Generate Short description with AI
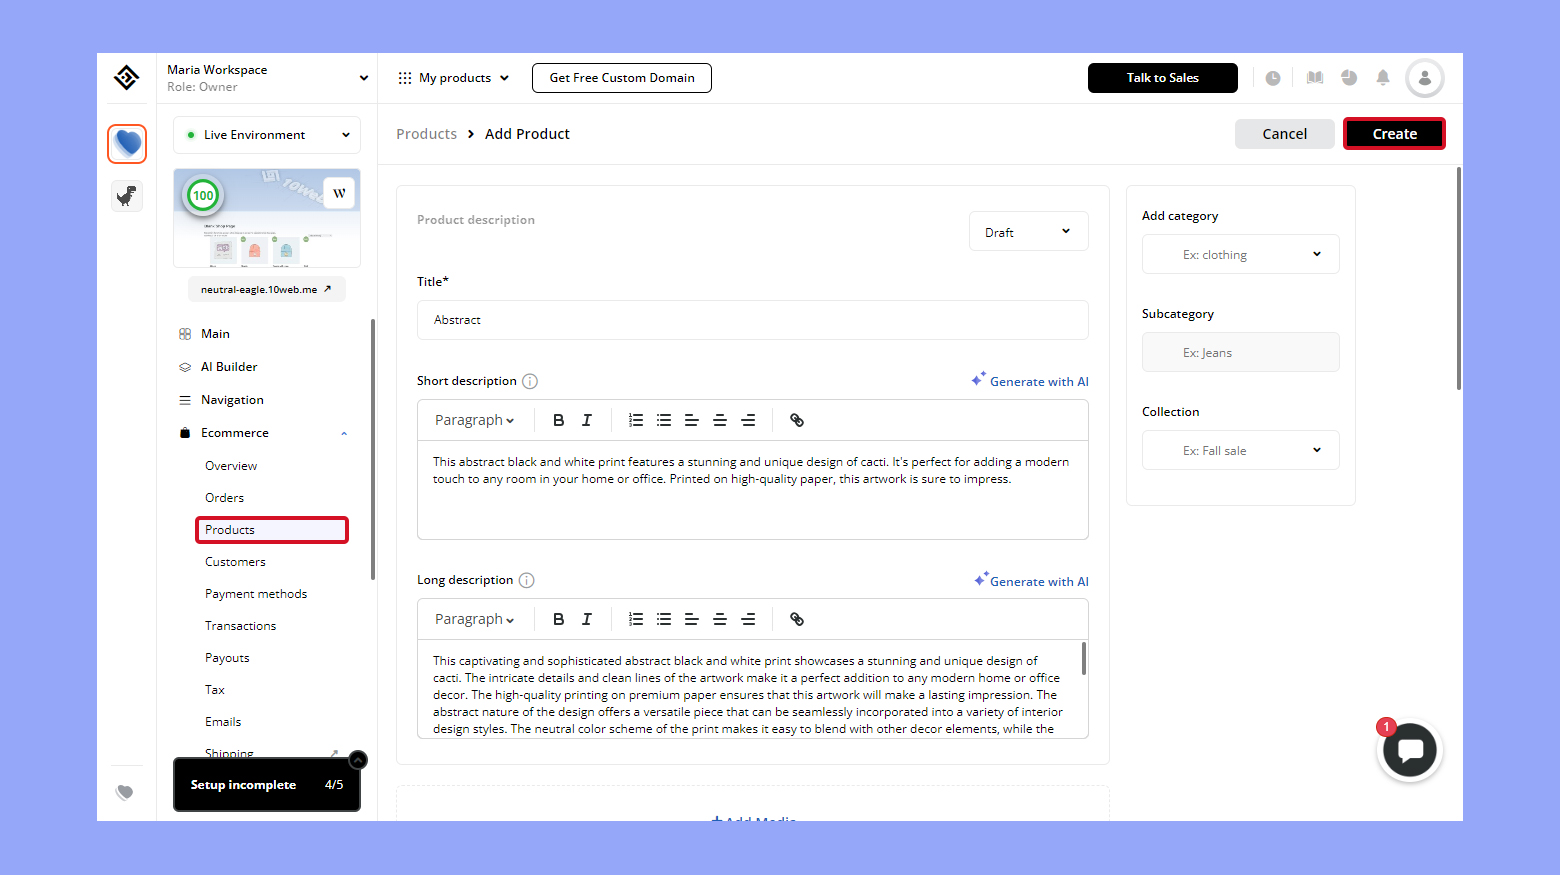 click(1030, 381)
